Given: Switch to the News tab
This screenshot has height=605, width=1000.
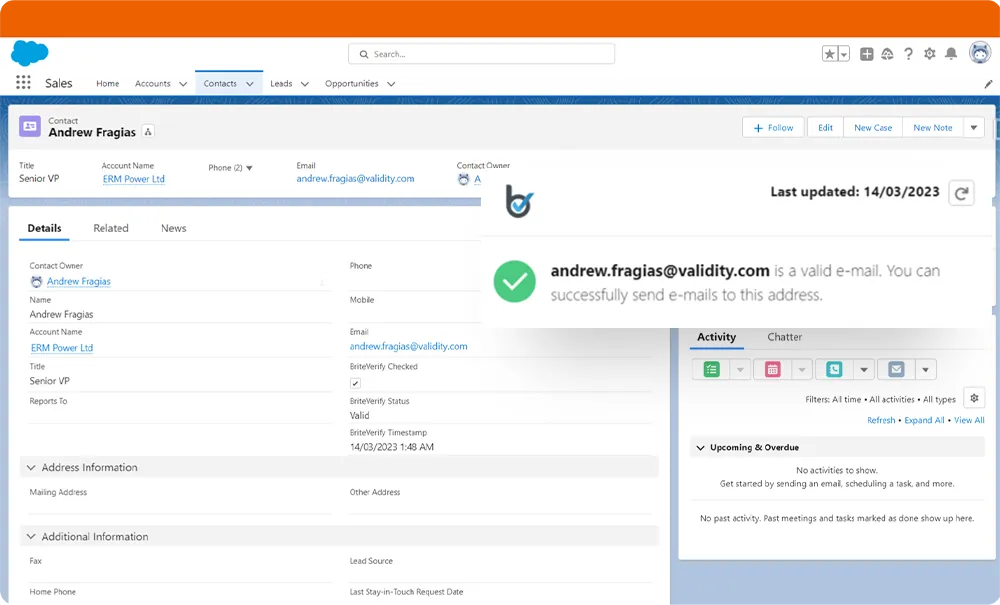Looking at the screenshot, I should point(173,228).
